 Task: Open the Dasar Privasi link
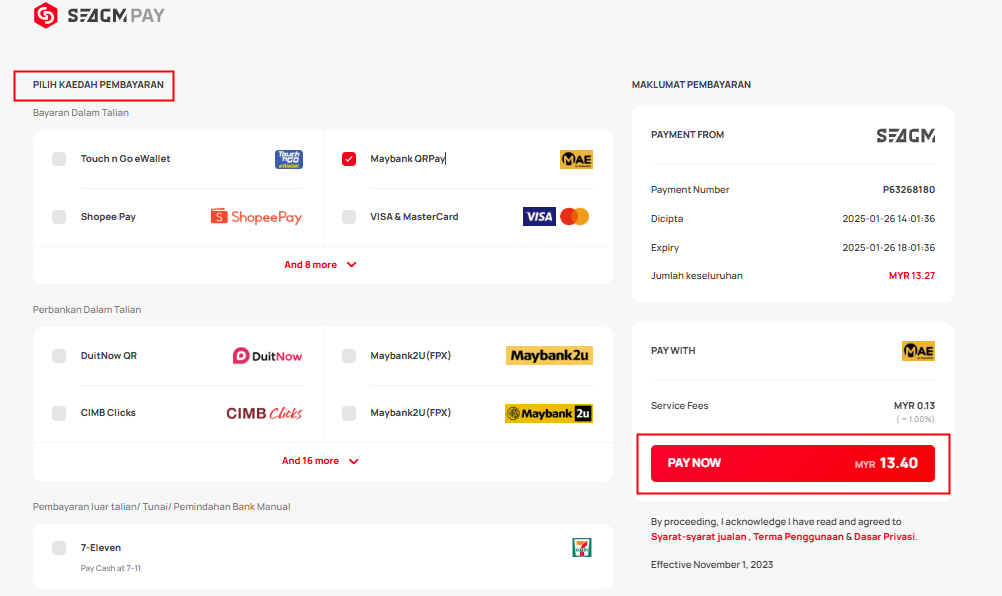pyautogui.click(x=884, y=537)
